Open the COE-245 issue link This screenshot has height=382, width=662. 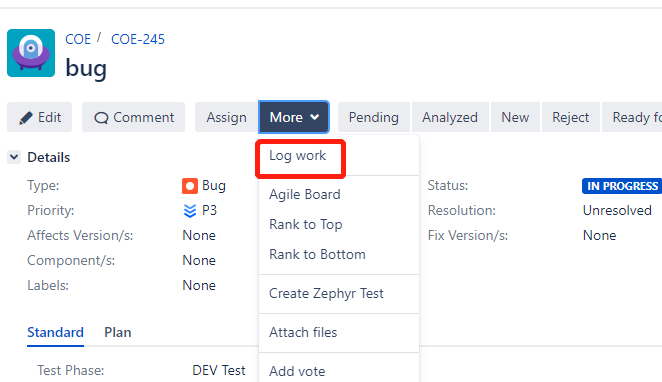click(138, 39)
